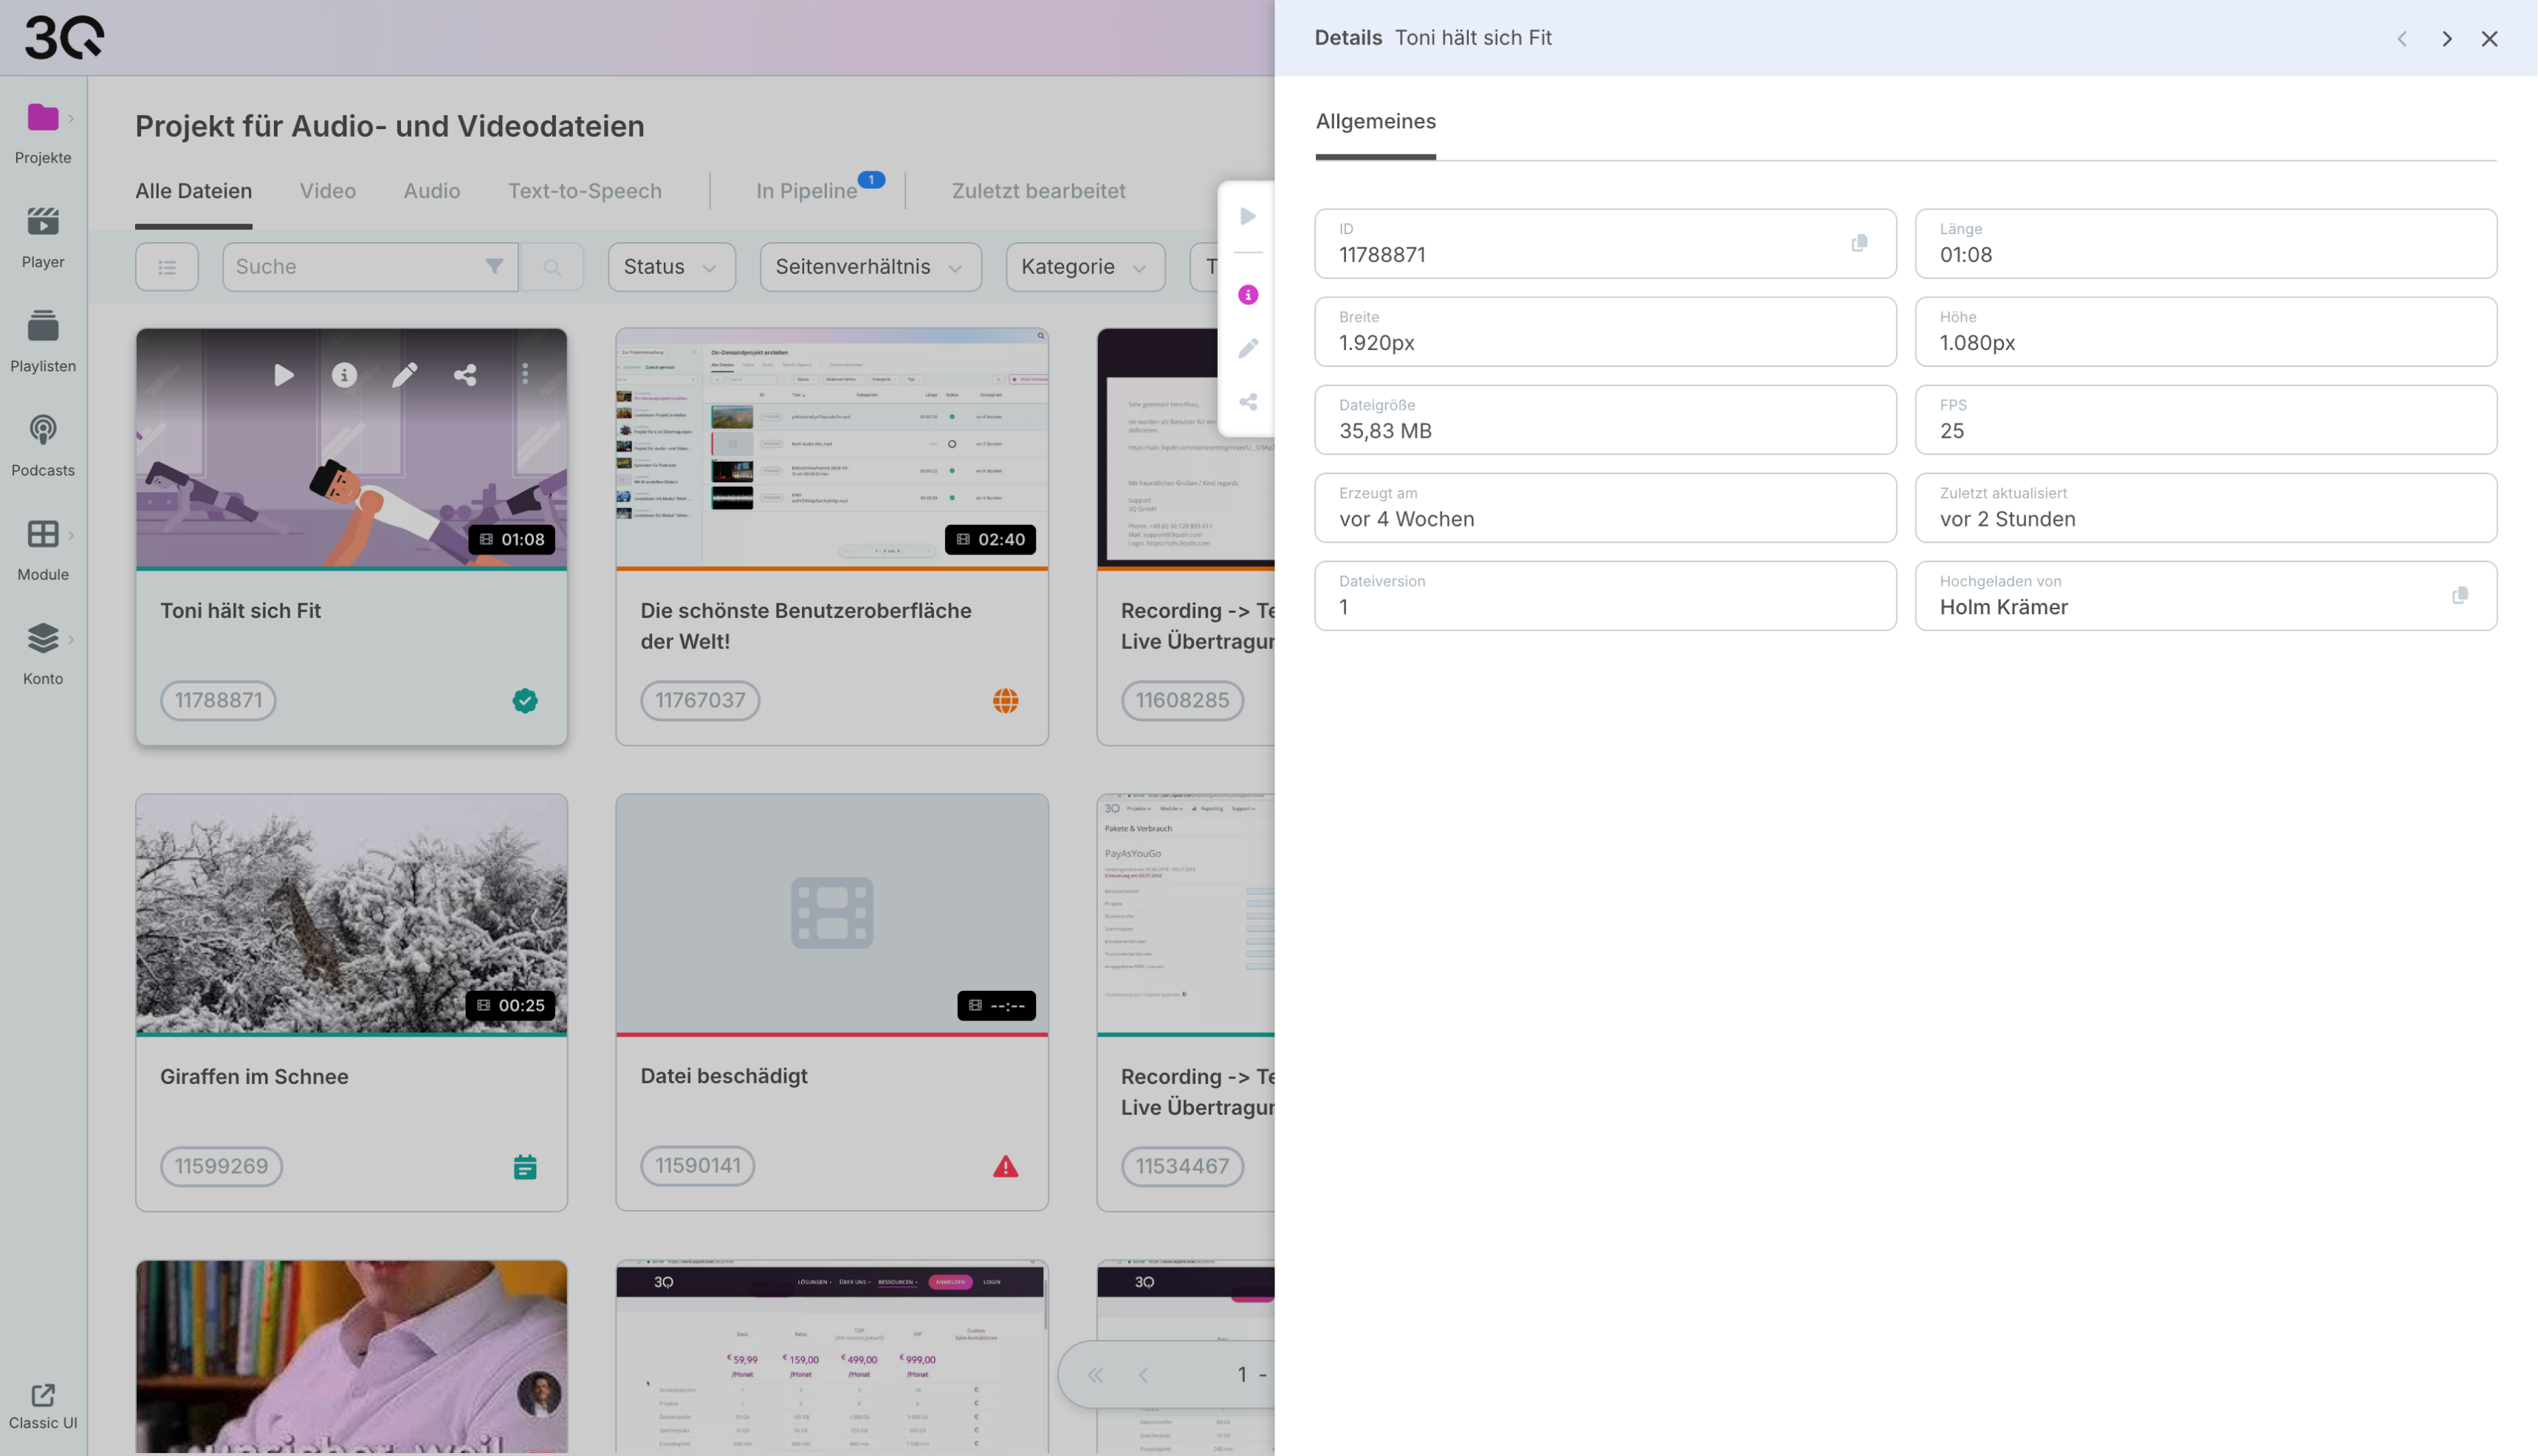The width and height of the screenshot is (2540, 1456).
Task: Expand the Status dropdown
Action: click(671, 267)
